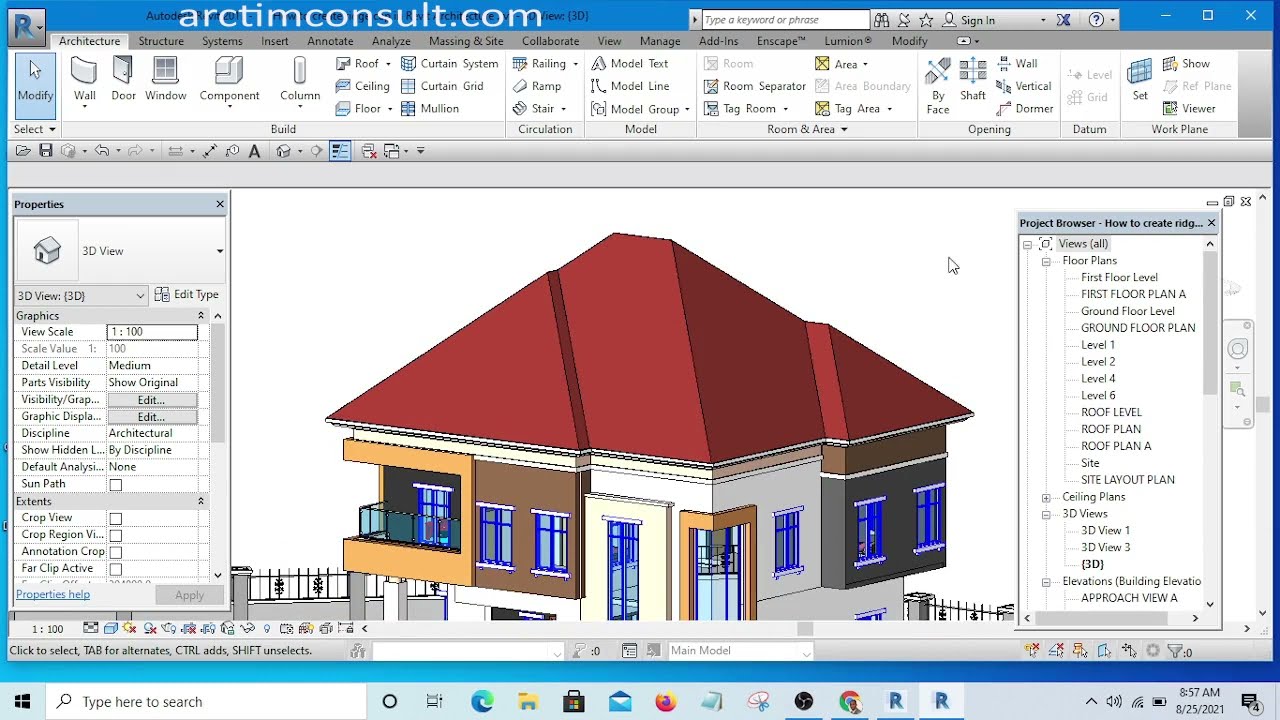Toggle the Sun Path checkbox
This screenshot has width=1280, height=720.
point(115,485)
